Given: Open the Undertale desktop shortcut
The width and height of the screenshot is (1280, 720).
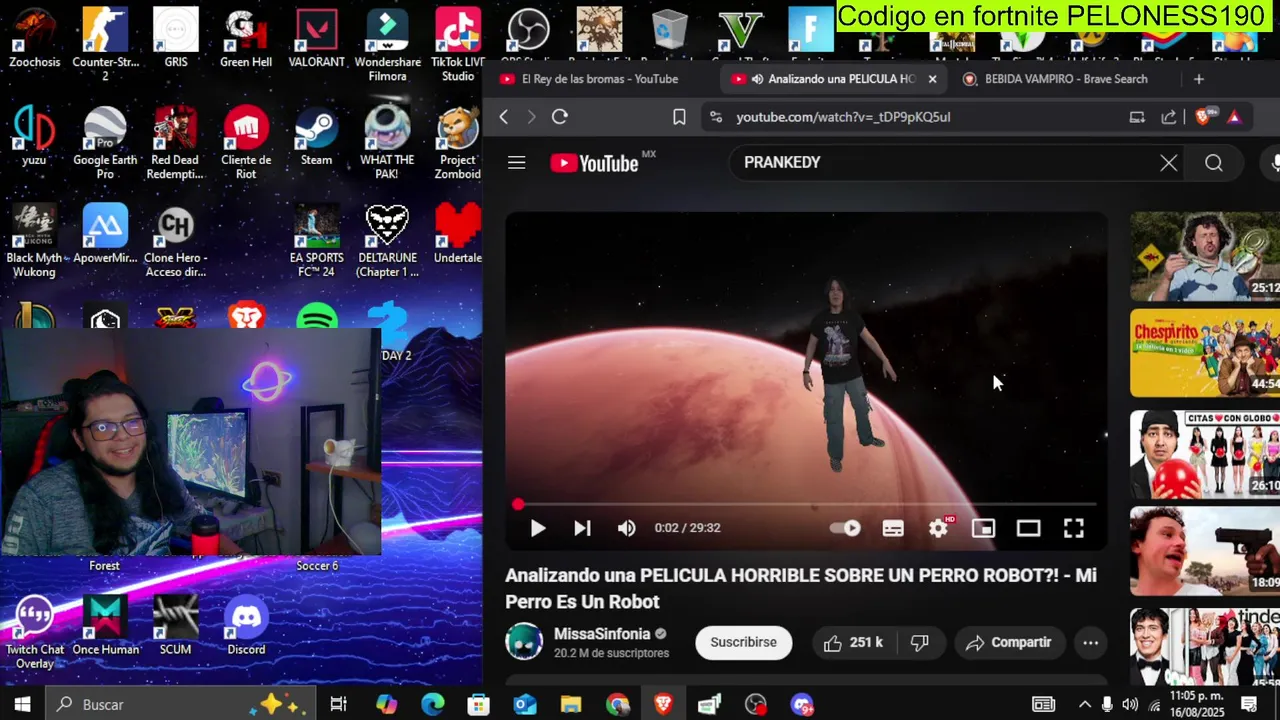Looking at the screenshot, I should point(458,235).
